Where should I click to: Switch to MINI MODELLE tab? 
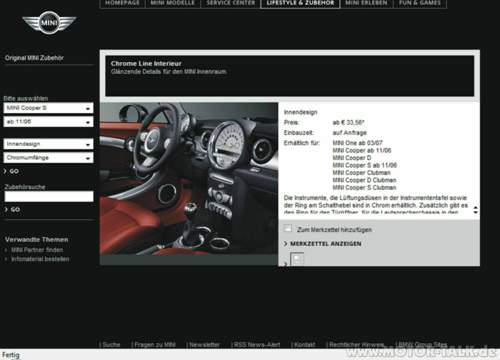coord(172,3)
